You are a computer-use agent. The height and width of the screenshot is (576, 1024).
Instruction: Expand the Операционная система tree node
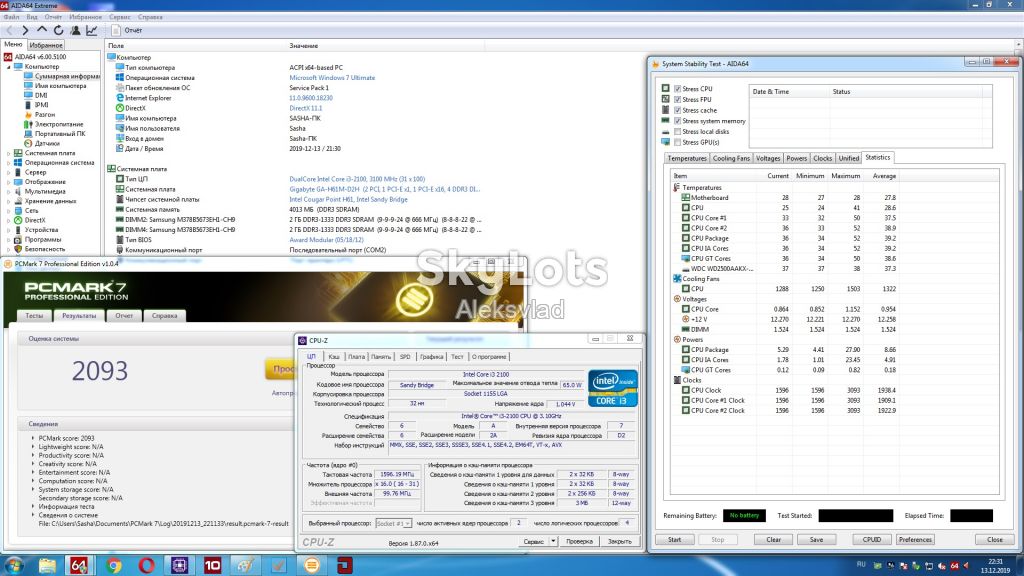8,163
